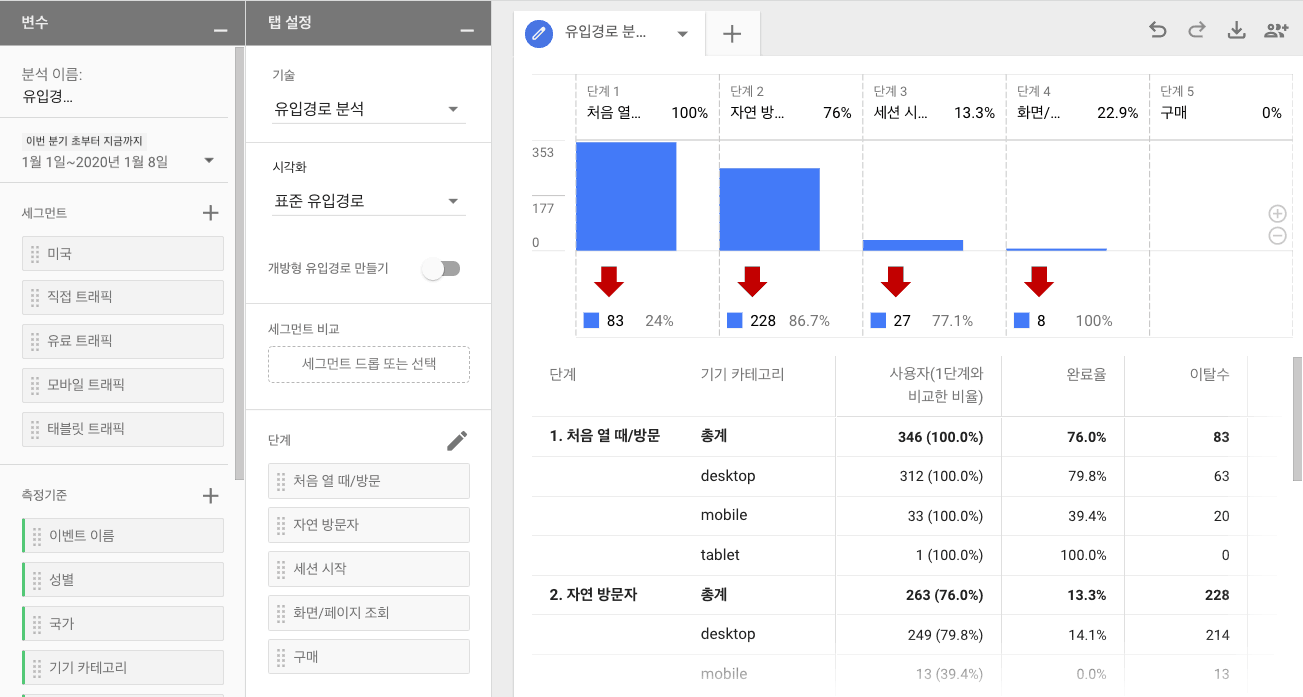The image size is (1303, 697).
Task: Edit funnel steps with the pencil icon
Action: click(457, 441)
